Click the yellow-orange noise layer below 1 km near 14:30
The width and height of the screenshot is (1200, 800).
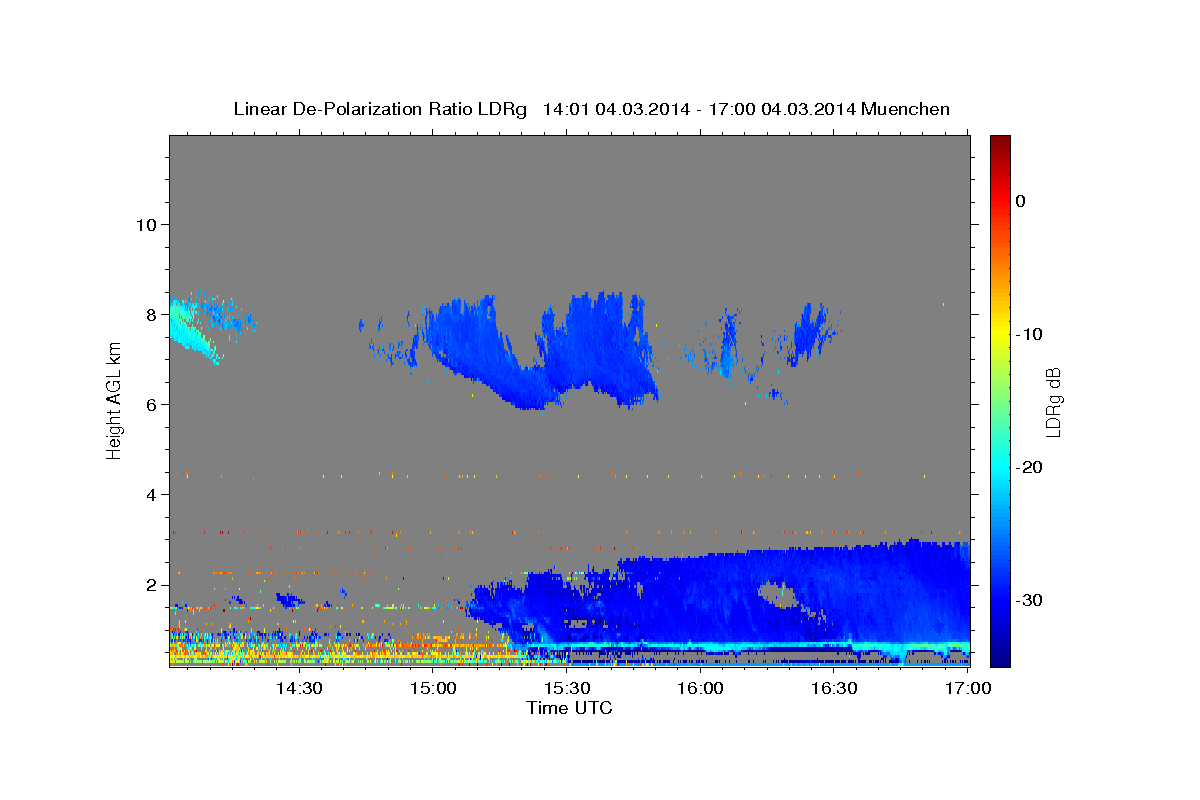(300, 648)
